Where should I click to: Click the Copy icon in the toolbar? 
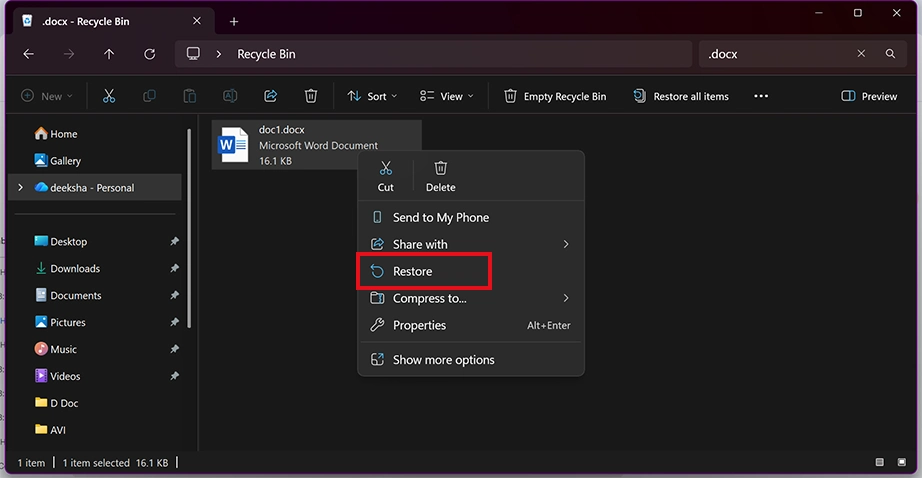tap(149, 96)
